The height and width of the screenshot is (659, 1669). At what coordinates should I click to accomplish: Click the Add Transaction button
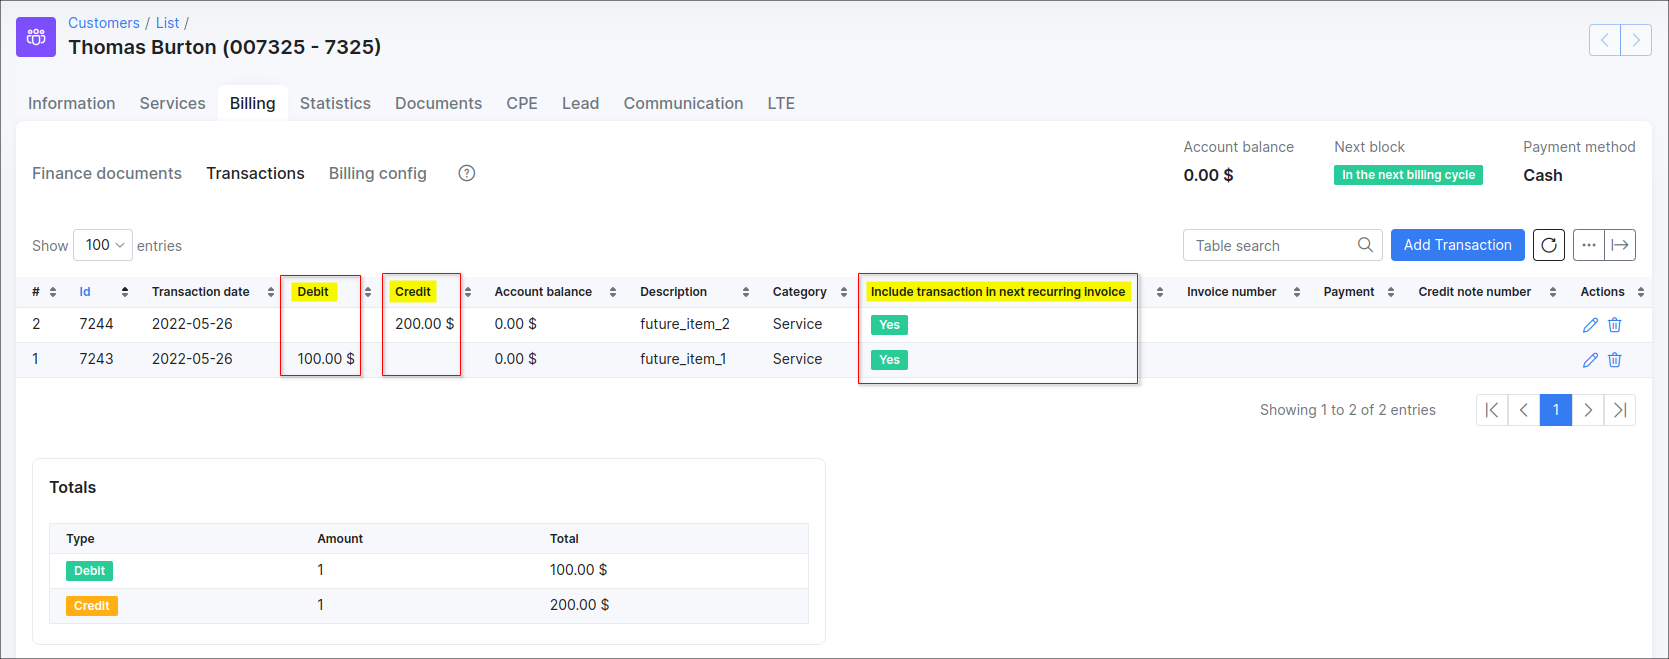pyautogui.click(x=1457, y=245)
